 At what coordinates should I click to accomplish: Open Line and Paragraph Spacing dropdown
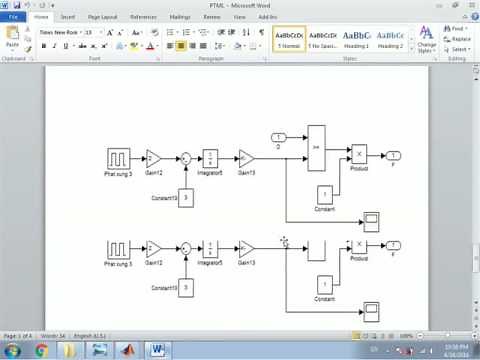click(219, 46)
